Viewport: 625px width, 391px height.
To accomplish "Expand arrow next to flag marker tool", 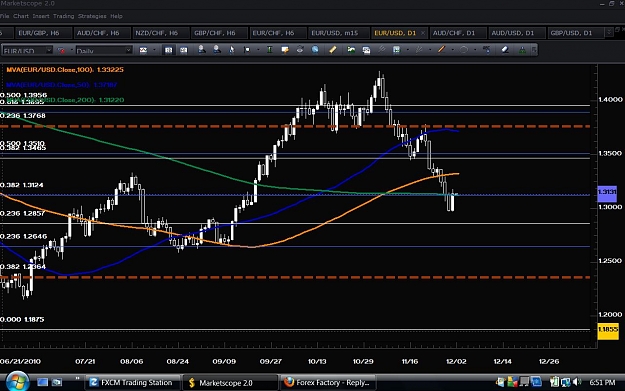I will pos(258,50).
